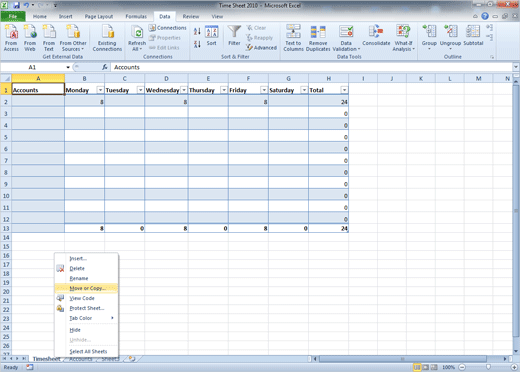The height and width of the screenshot is (372, 520).
Task: Choose Rename in the sheet context menu
Action: (x=86, y=278)
